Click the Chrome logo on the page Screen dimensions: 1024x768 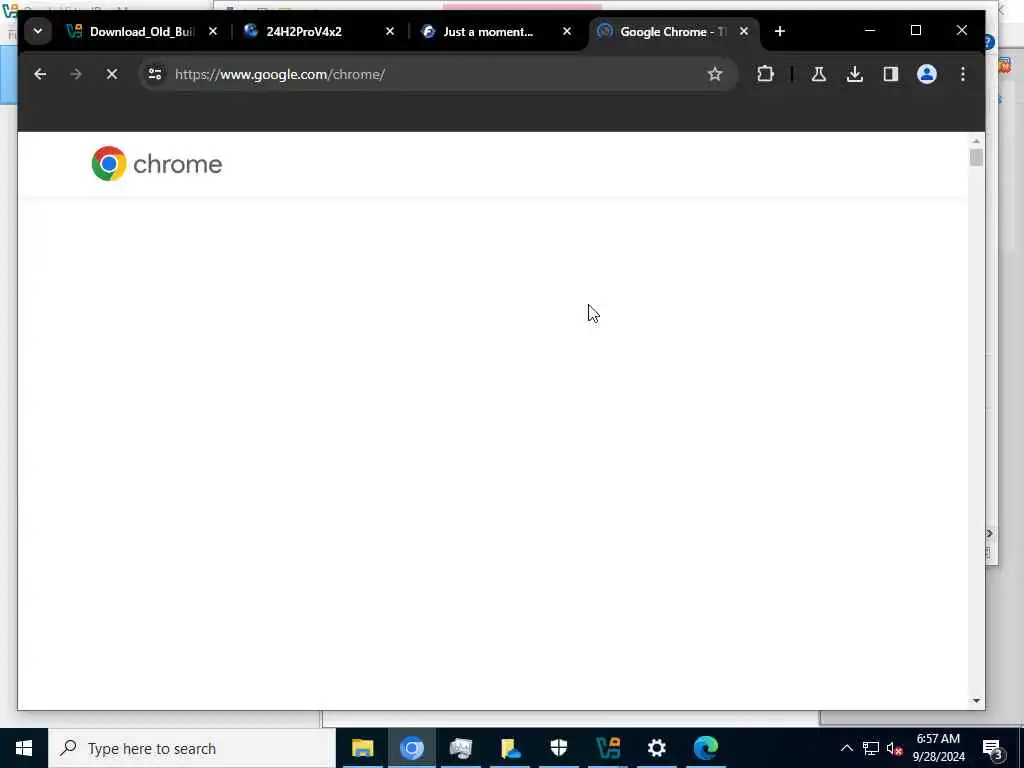pos(157,163)
